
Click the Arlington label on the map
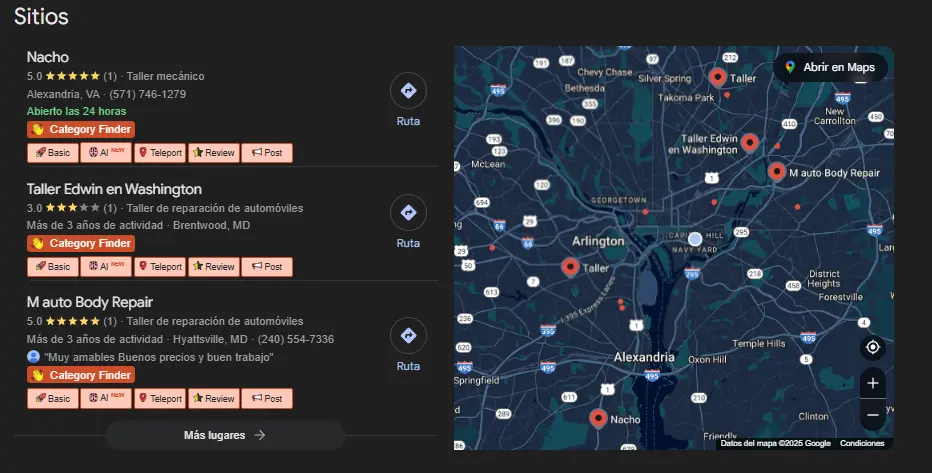click(598, 241)
